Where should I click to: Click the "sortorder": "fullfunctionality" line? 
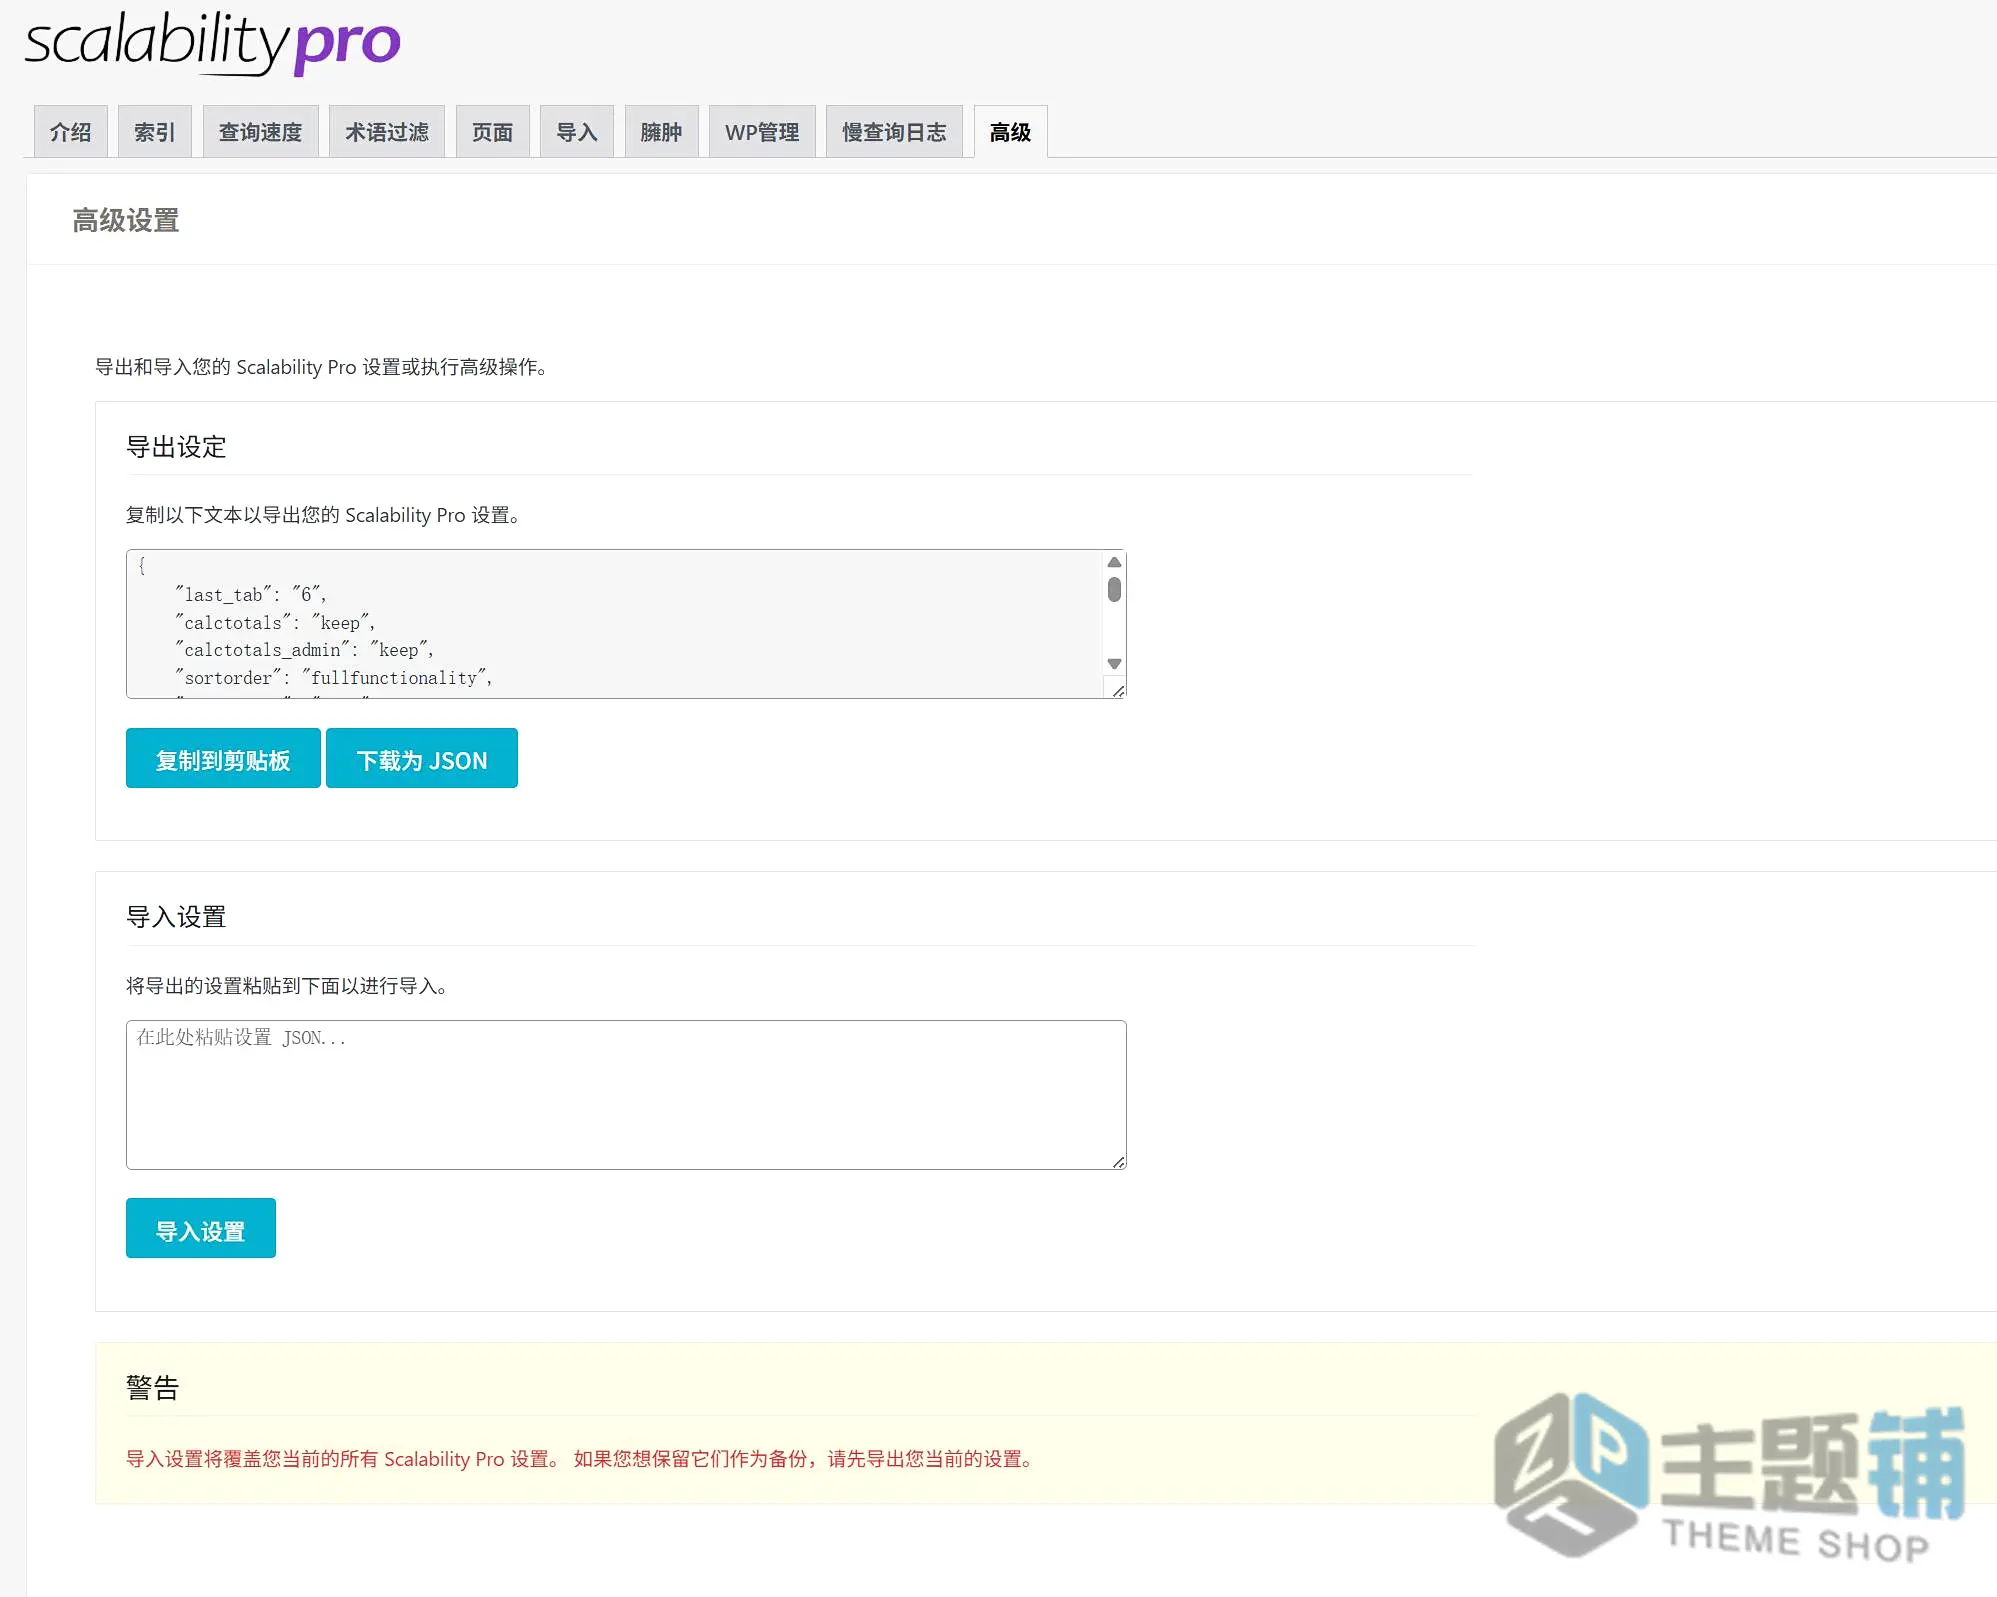point(334,678)
